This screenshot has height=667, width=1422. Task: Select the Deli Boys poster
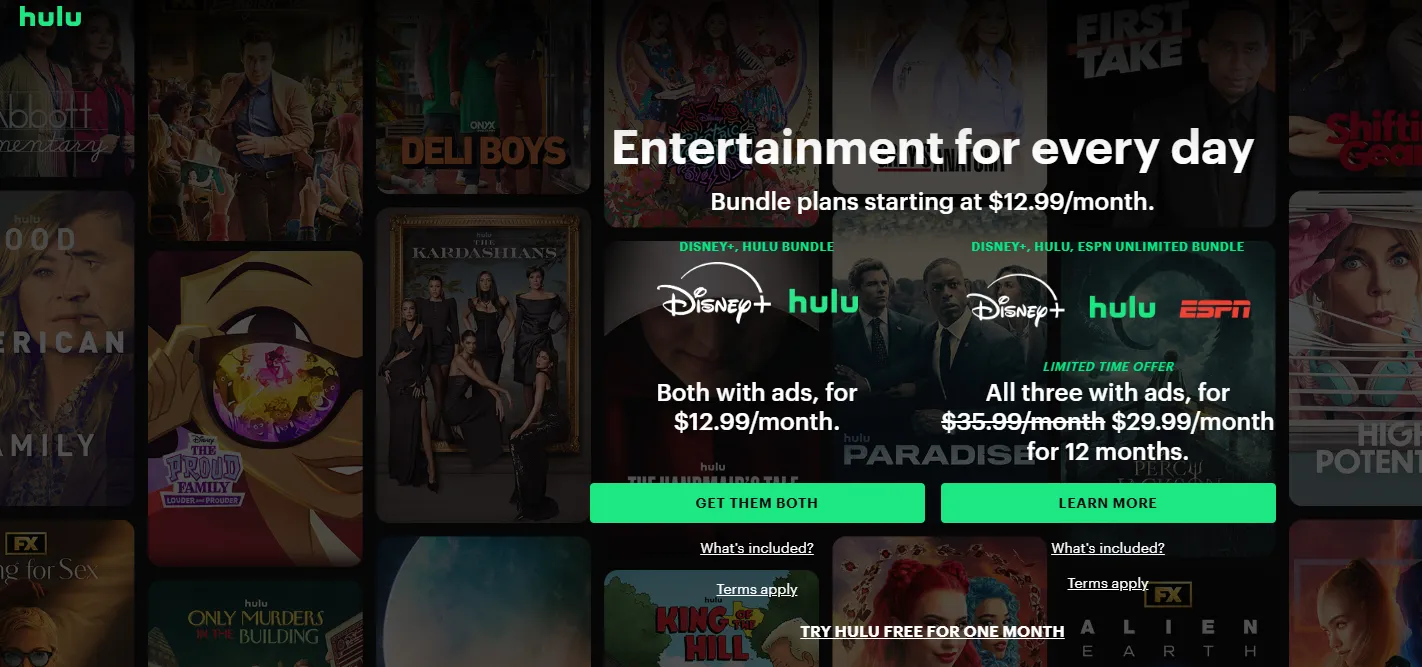(484, 98)
